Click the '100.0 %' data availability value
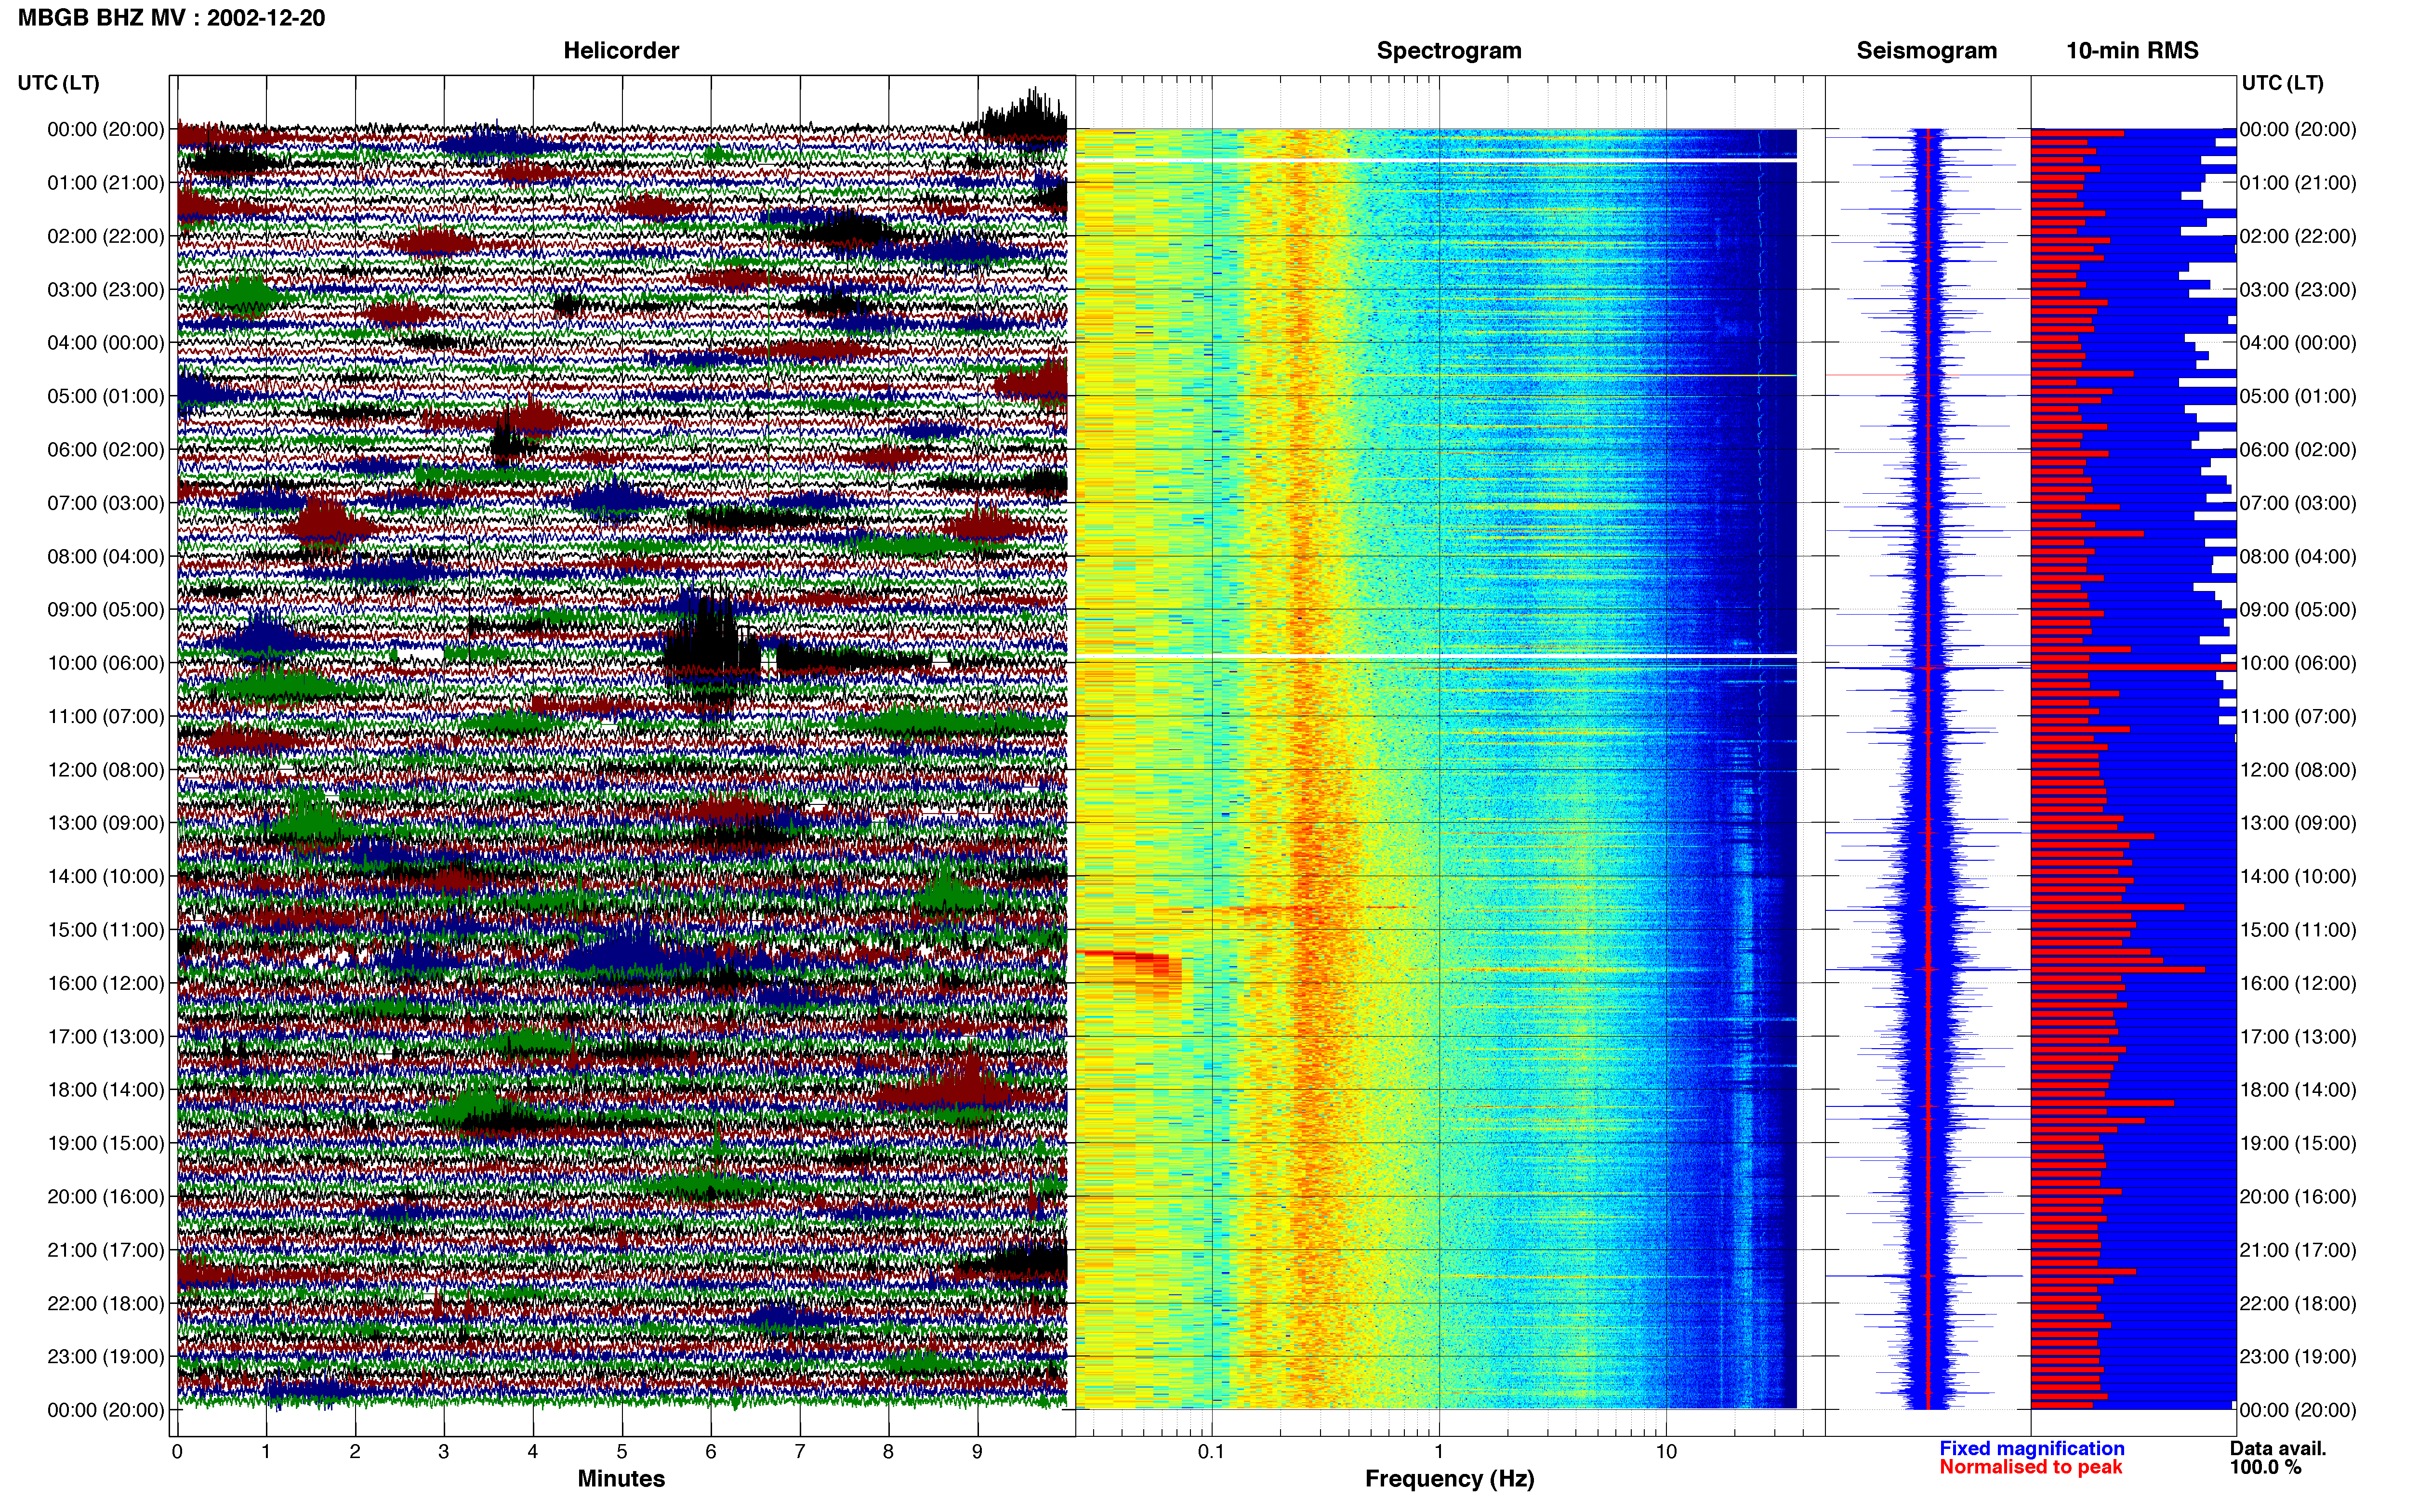The image size is (2418, 1512). [x=2265, y=1467]
